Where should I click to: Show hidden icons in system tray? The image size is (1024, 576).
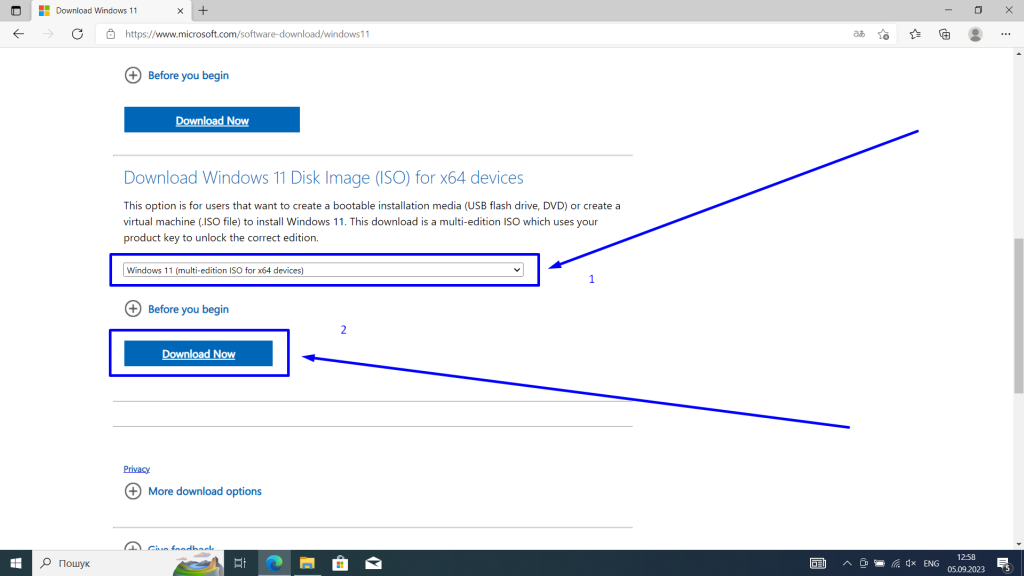tap(847, 563)
